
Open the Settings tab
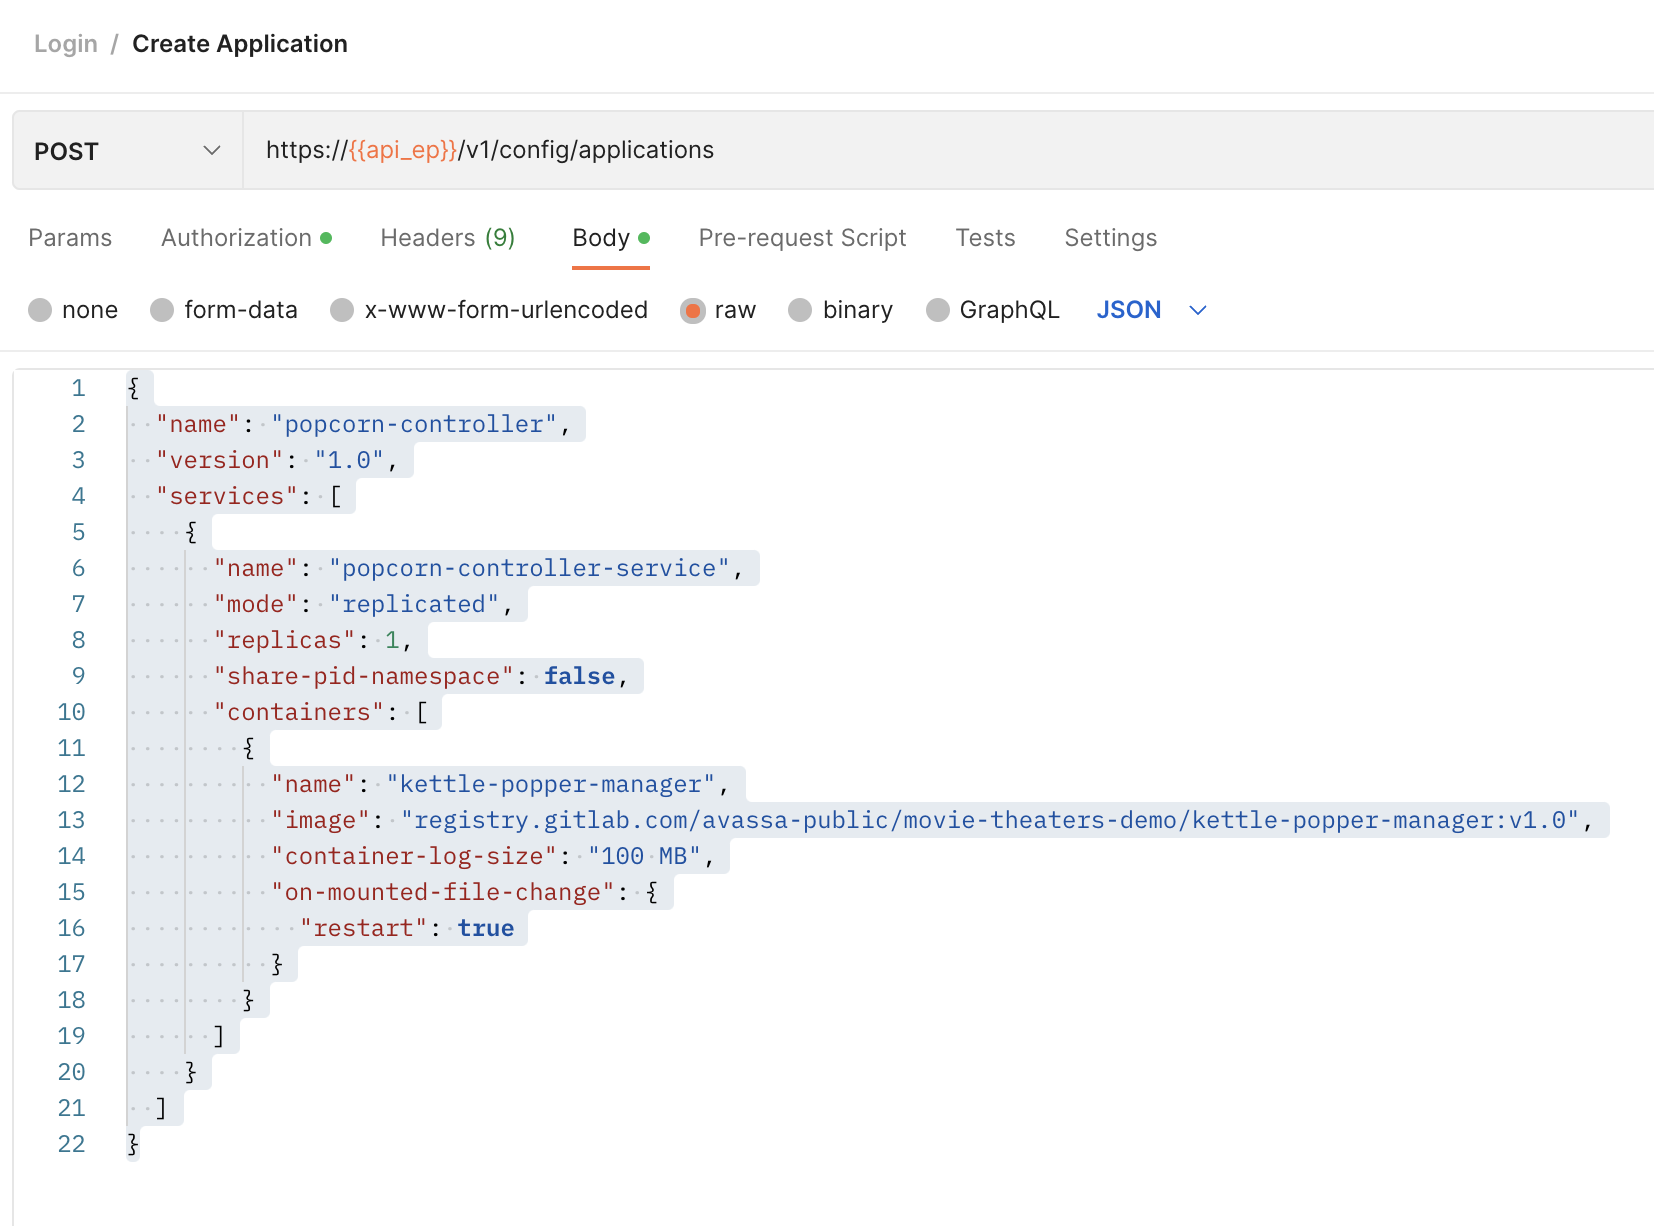[x=1110, y=238]
